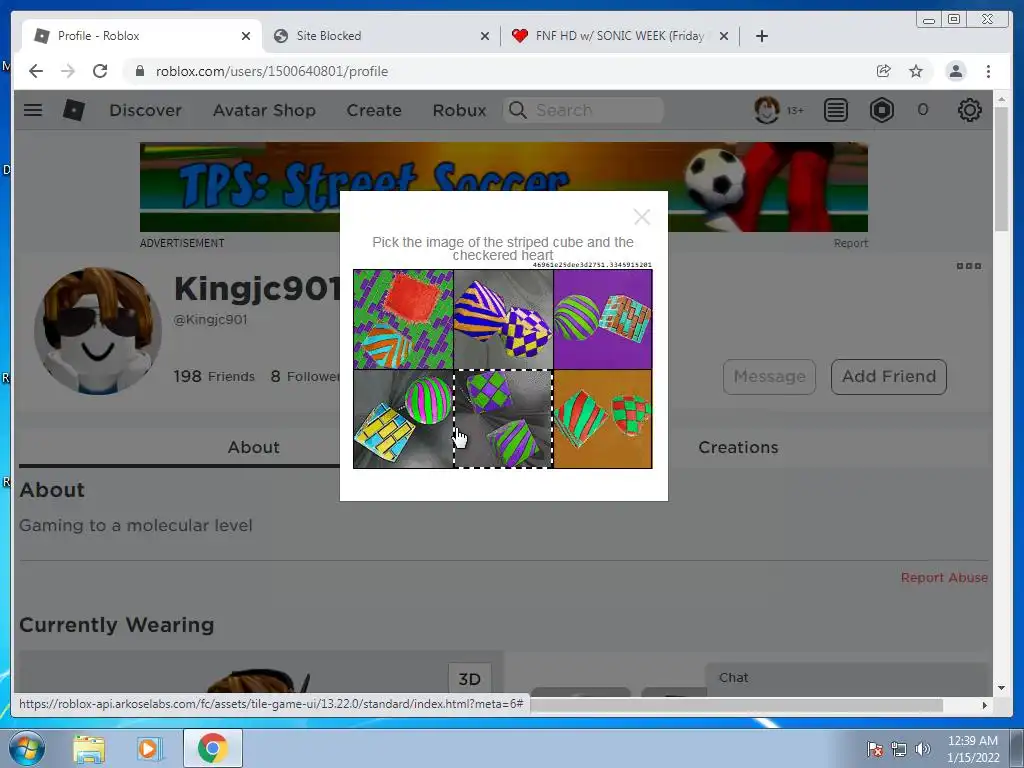Bookmark this page with the star icon
This screenshot has width=1024, height=768.
coord(916,71)
